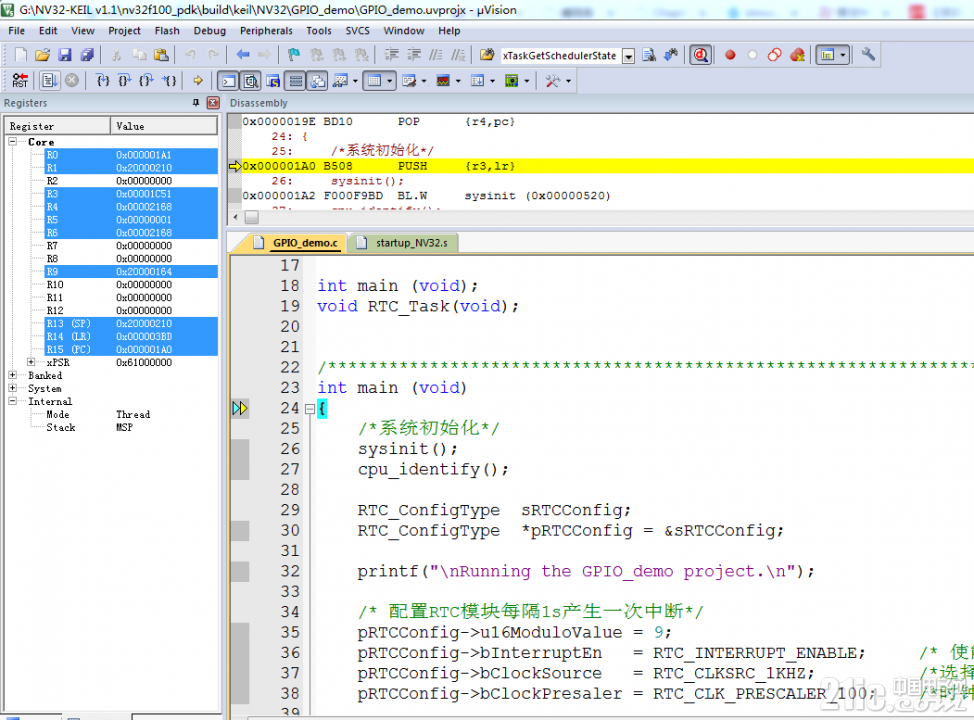Insert breakpoint red dot
The width and height of the screenshot is (974, 720).
[730, 55]
